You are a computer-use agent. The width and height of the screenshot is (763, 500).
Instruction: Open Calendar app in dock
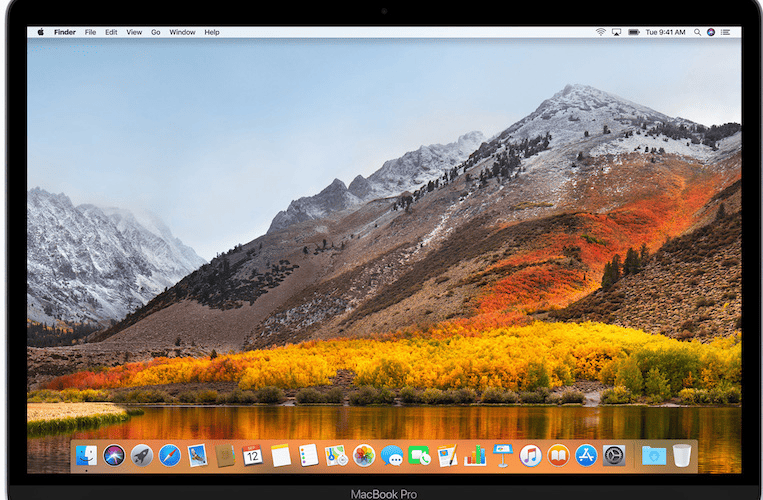coord(252,456)
